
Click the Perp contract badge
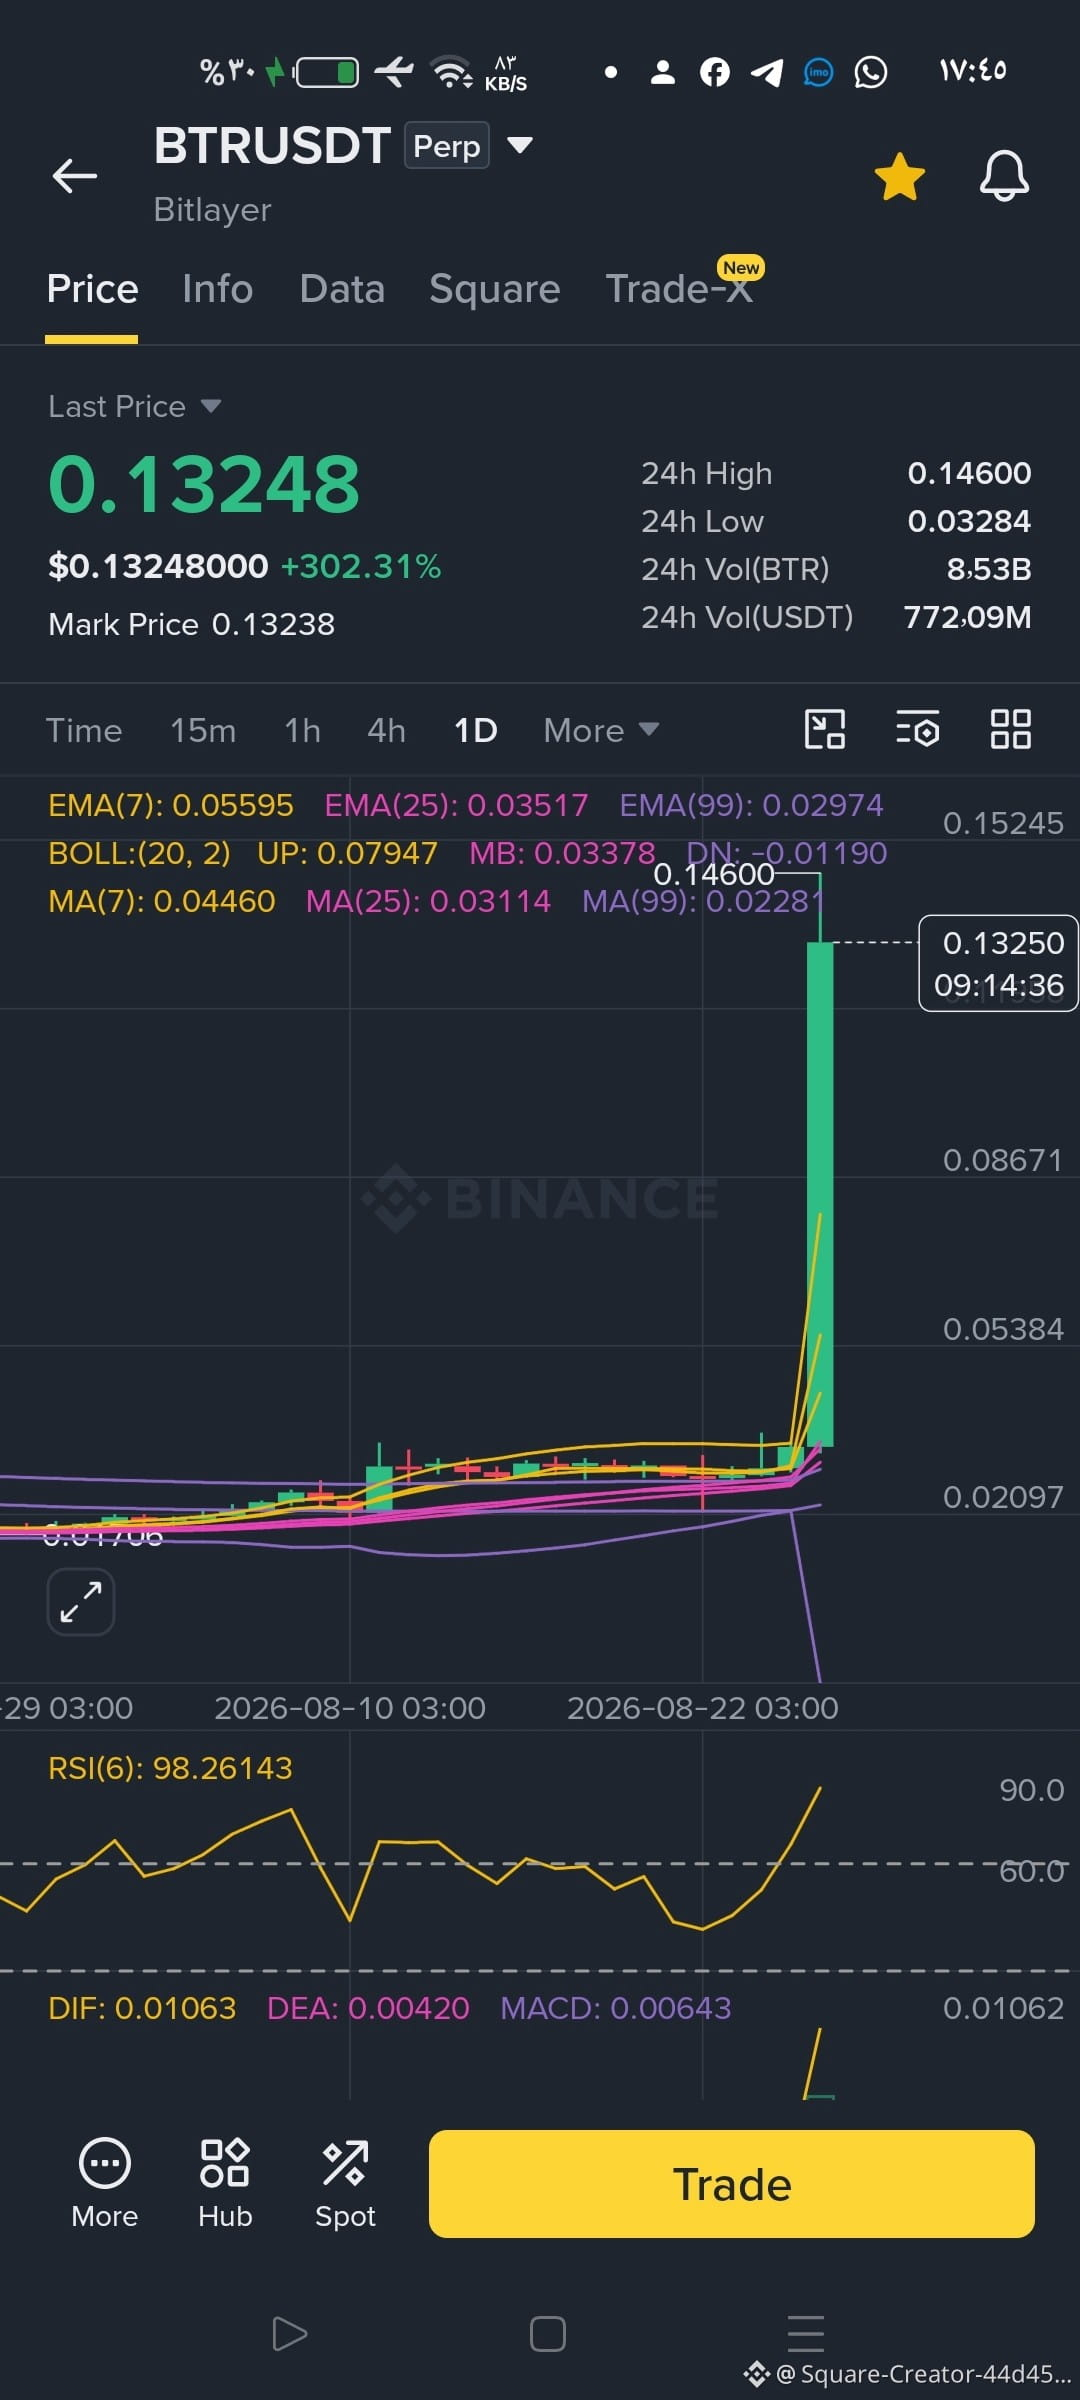pyautogui.click(x=447, y=146)
